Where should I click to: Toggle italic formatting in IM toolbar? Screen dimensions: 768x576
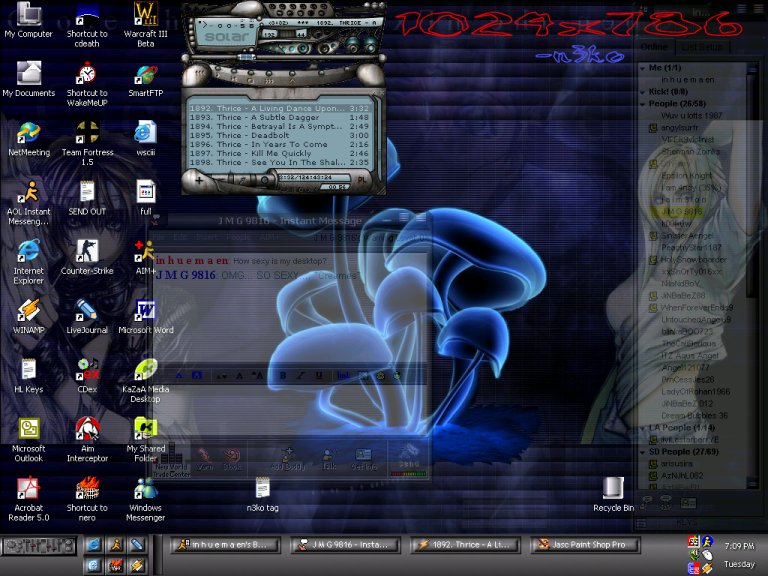tap(301, 376)
